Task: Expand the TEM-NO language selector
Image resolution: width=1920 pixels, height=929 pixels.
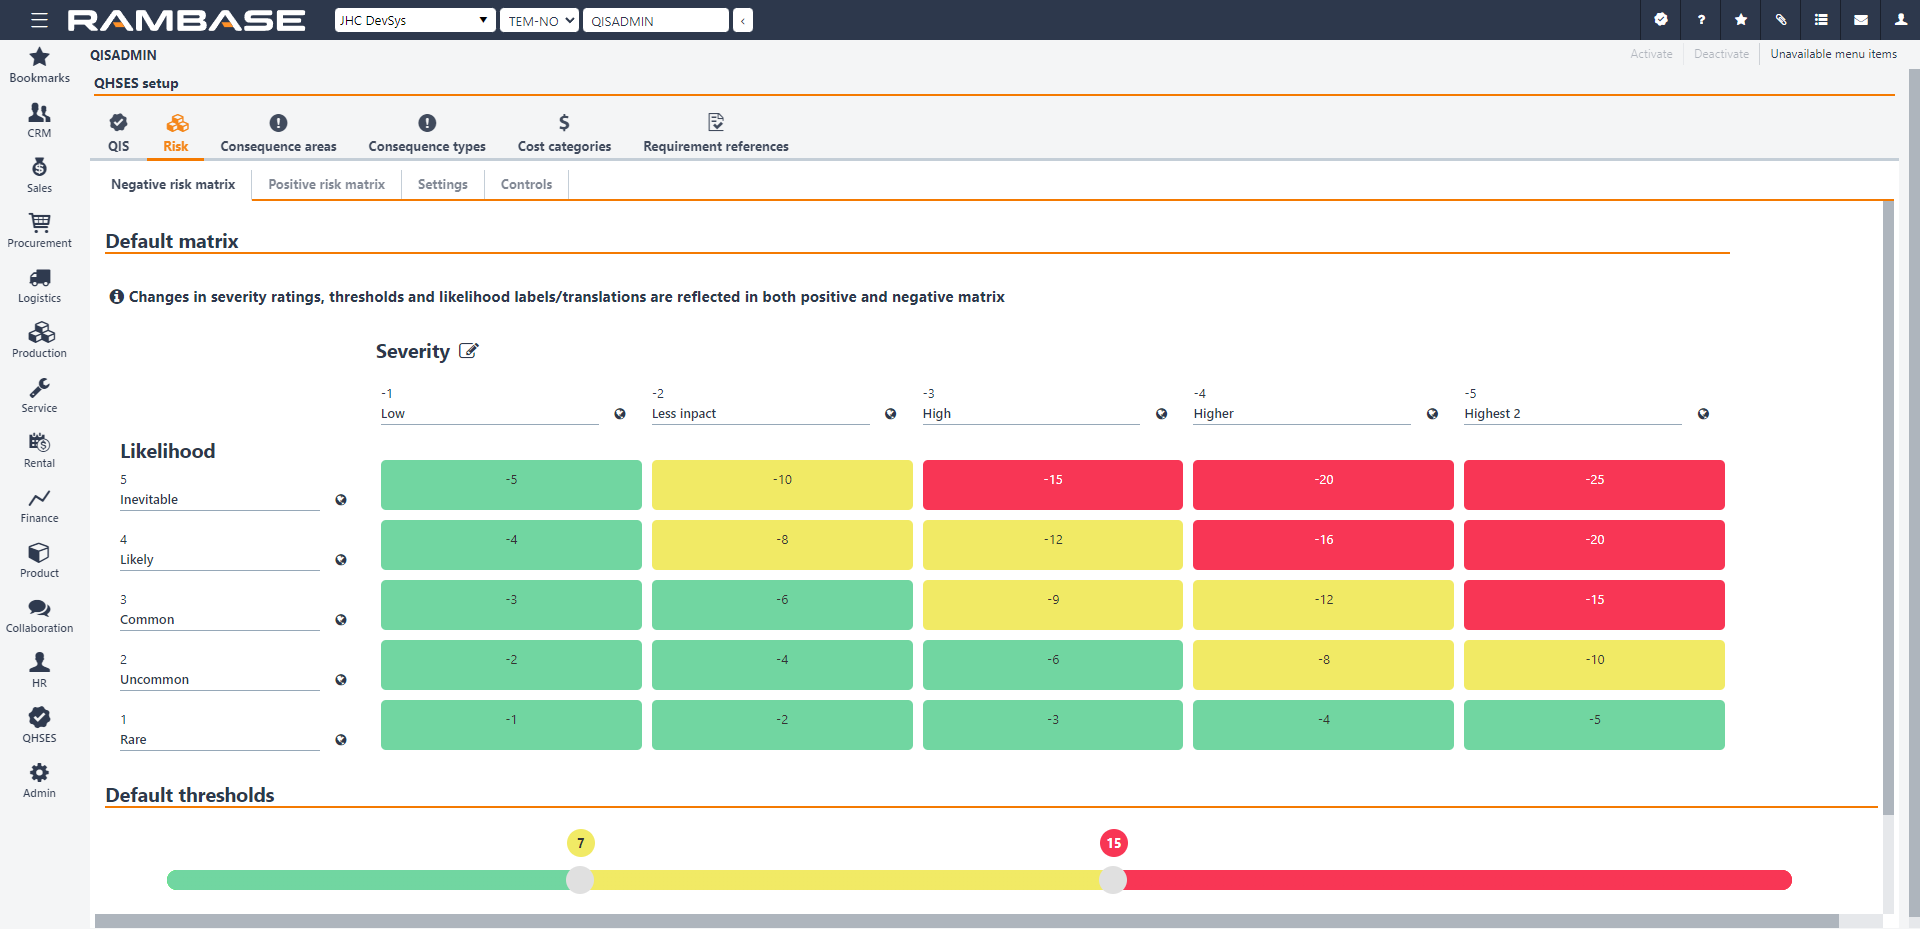Action: click(x=538, y=19)
